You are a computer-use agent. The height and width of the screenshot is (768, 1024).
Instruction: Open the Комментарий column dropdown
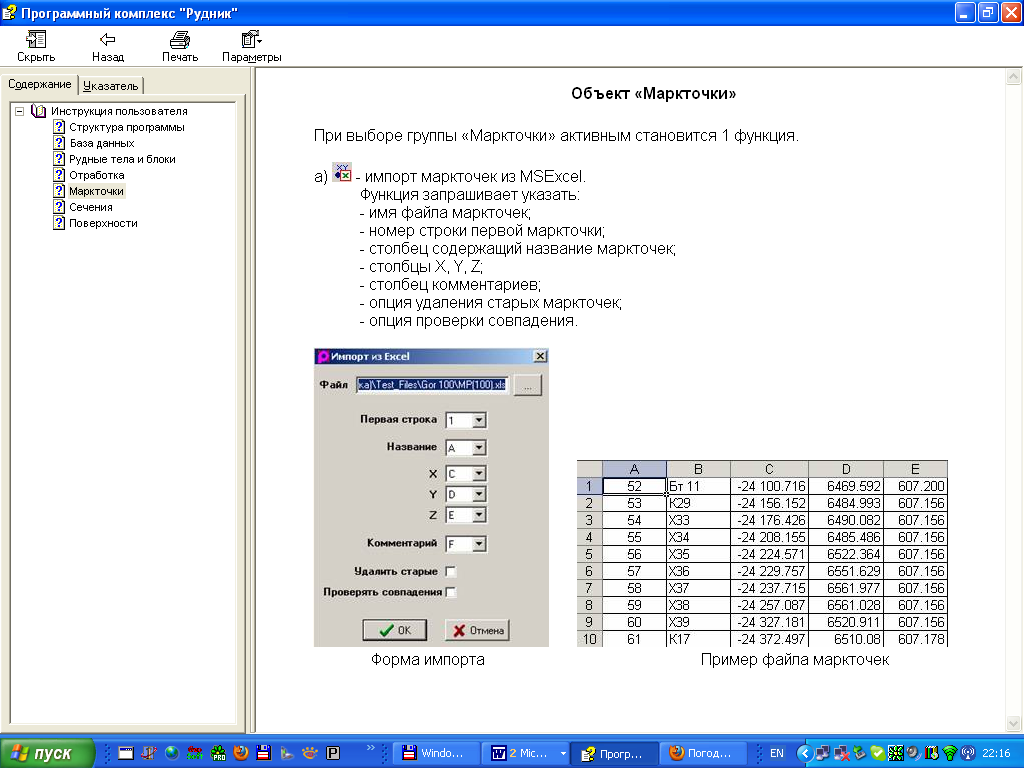click(x=479, y=544)
